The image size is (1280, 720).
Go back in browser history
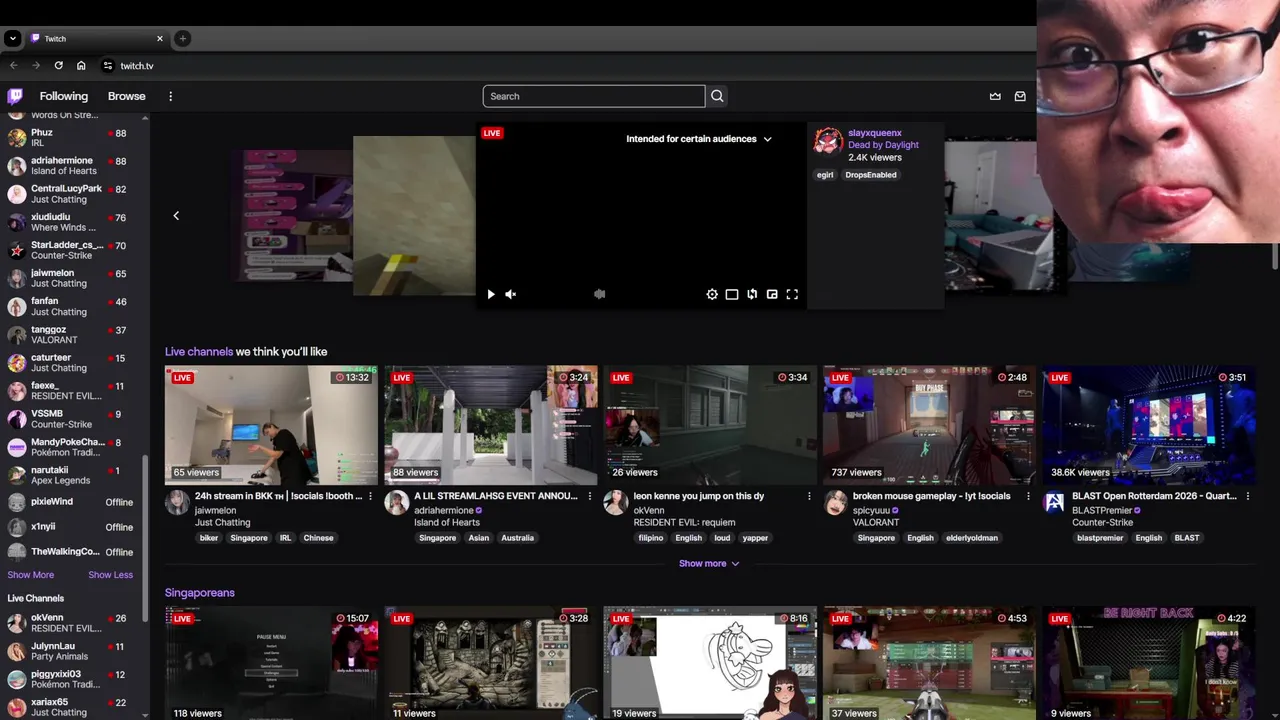coord(13,66)
